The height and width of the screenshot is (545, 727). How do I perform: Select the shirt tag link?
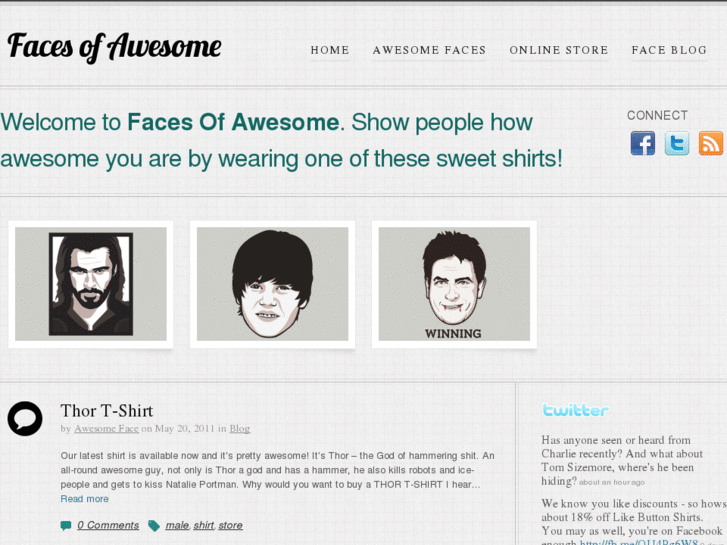[x=204, y=526]
